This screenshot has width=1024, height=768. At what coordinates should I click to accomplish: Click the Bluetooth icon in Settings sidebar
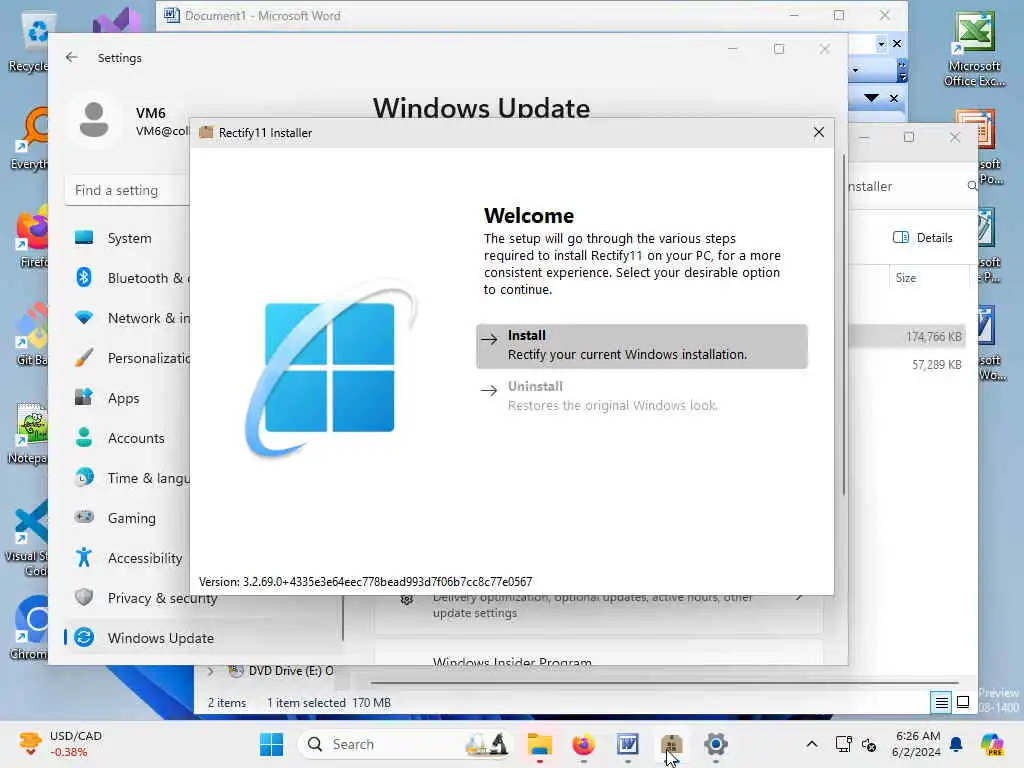tap(84, 278)
